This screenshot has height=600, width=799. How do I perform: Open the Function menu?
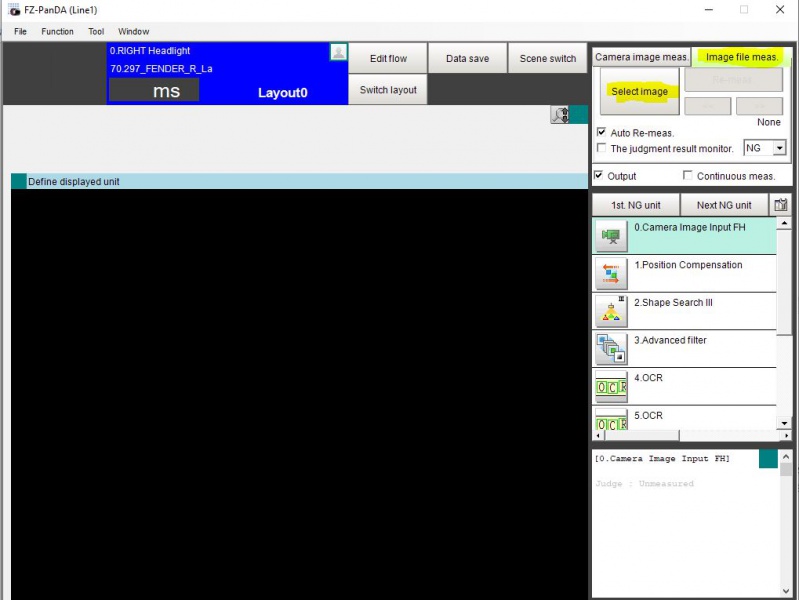point(57,32)
